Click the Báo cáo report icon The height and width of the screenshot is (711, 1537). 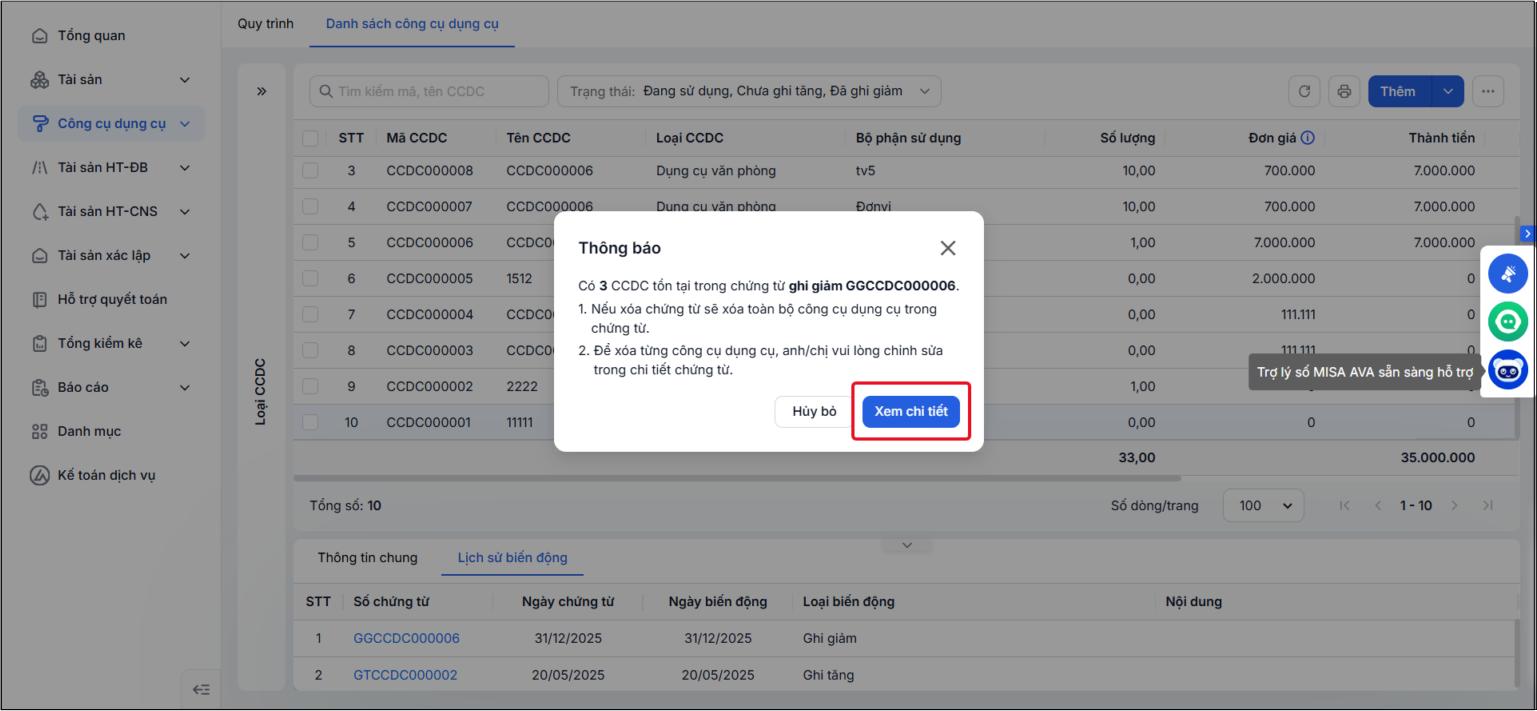[40, 388]
